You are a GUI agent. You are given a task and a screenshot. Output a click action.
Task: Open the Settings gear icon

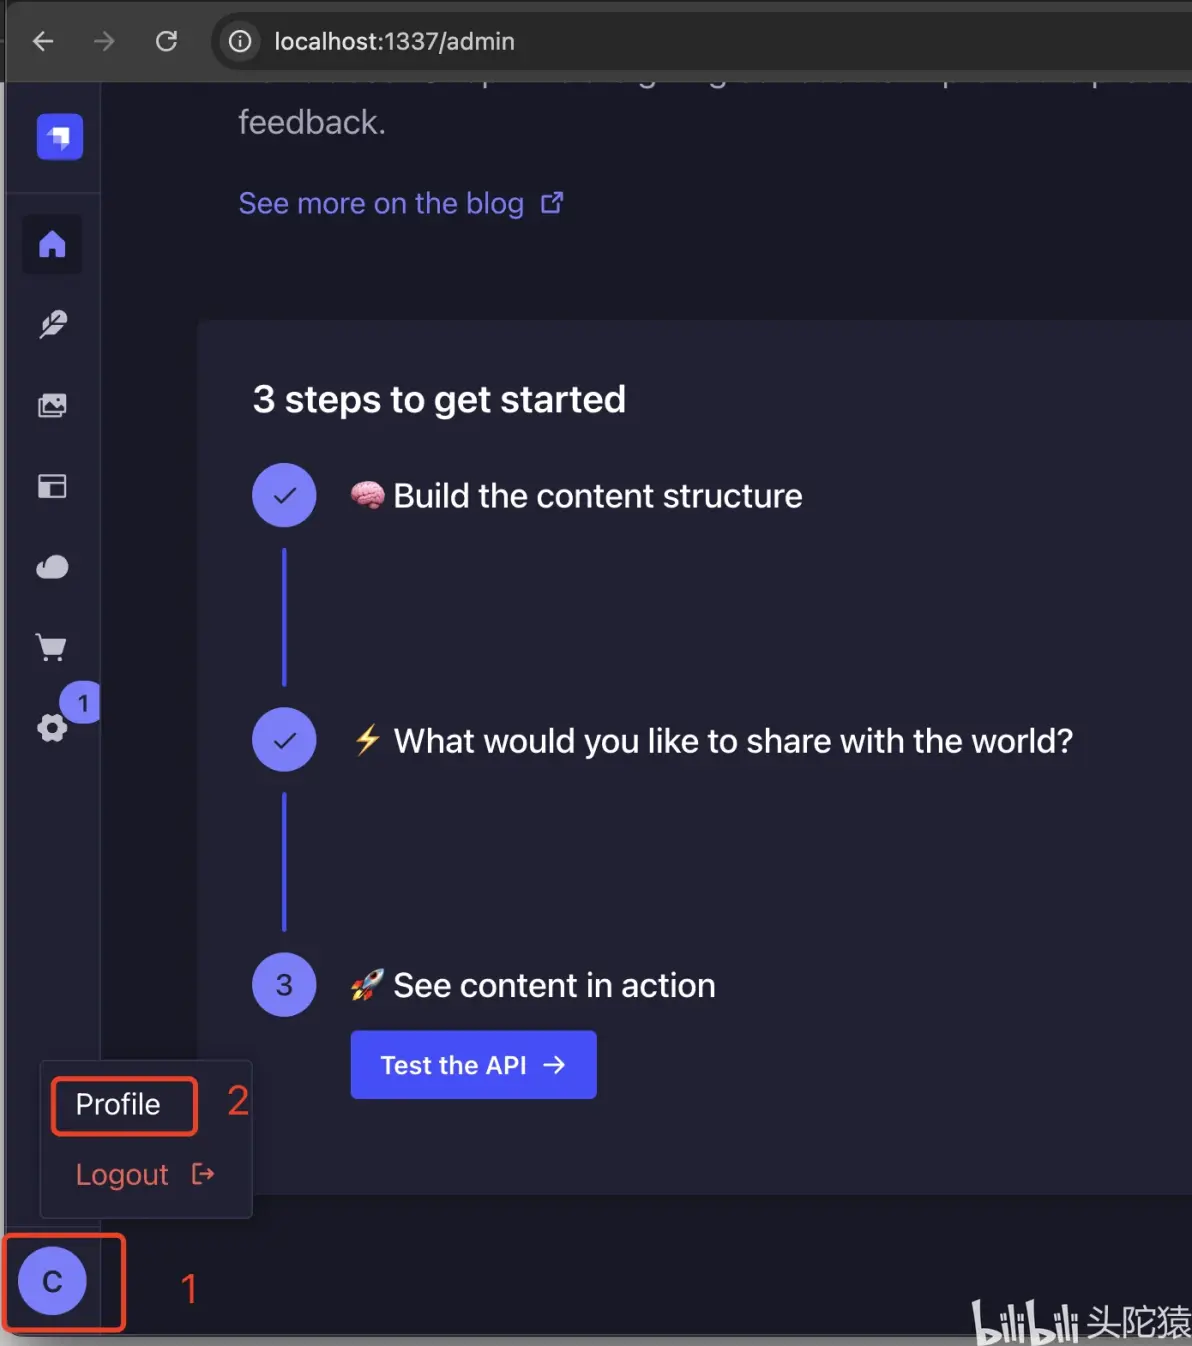52,727
